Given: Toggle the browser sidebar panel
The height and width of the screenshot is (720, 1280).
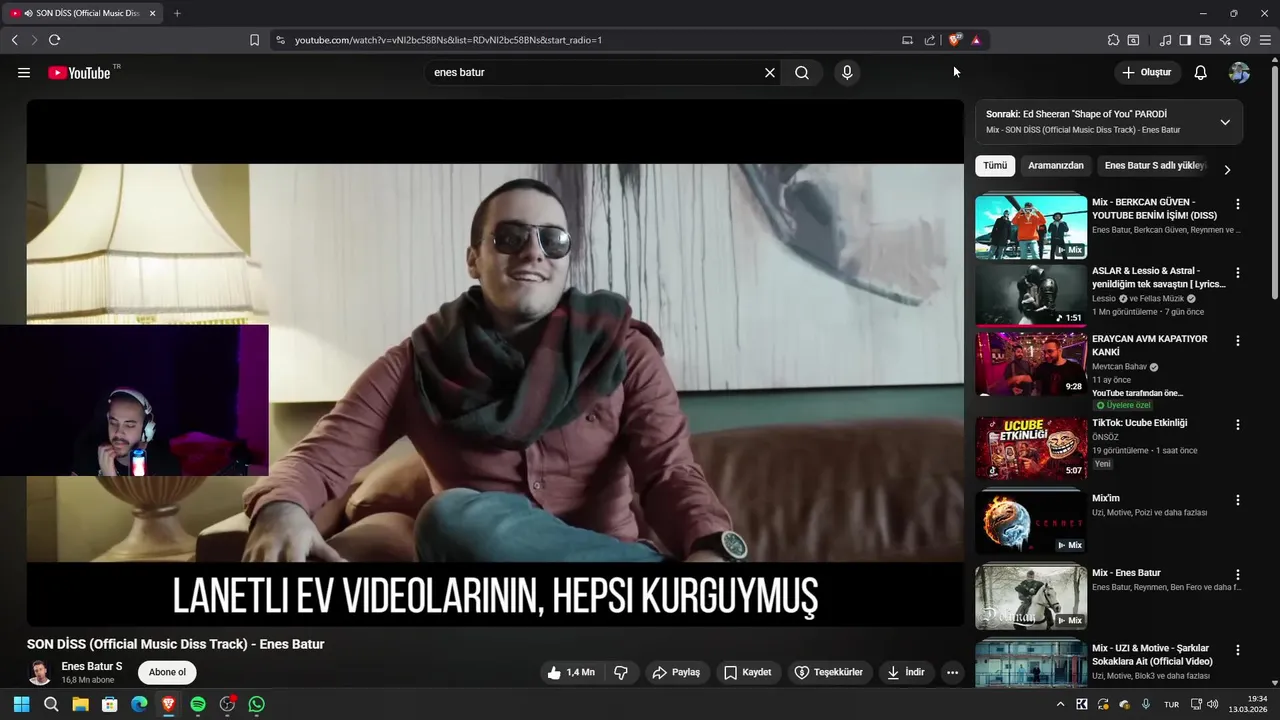Looking at the screenshot, I should [1185, 40].
